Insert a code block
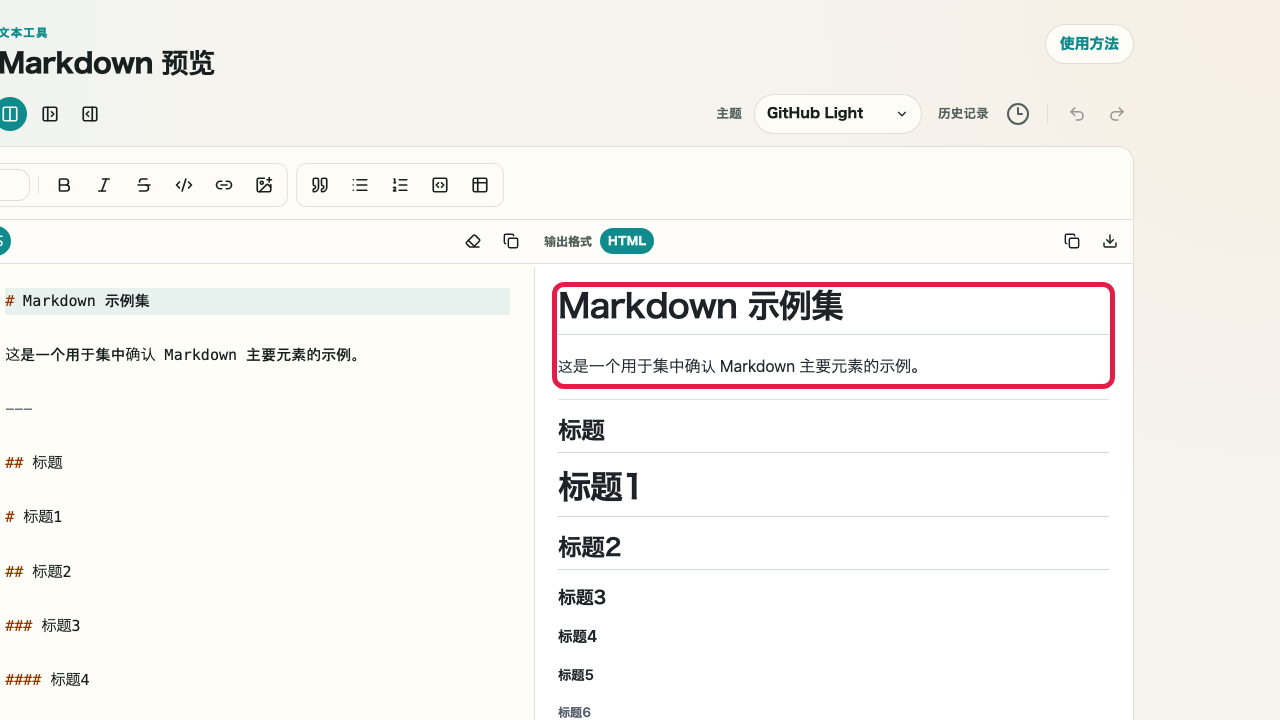The width and height of the screenshot is (1280, 720). click(440, 185)
